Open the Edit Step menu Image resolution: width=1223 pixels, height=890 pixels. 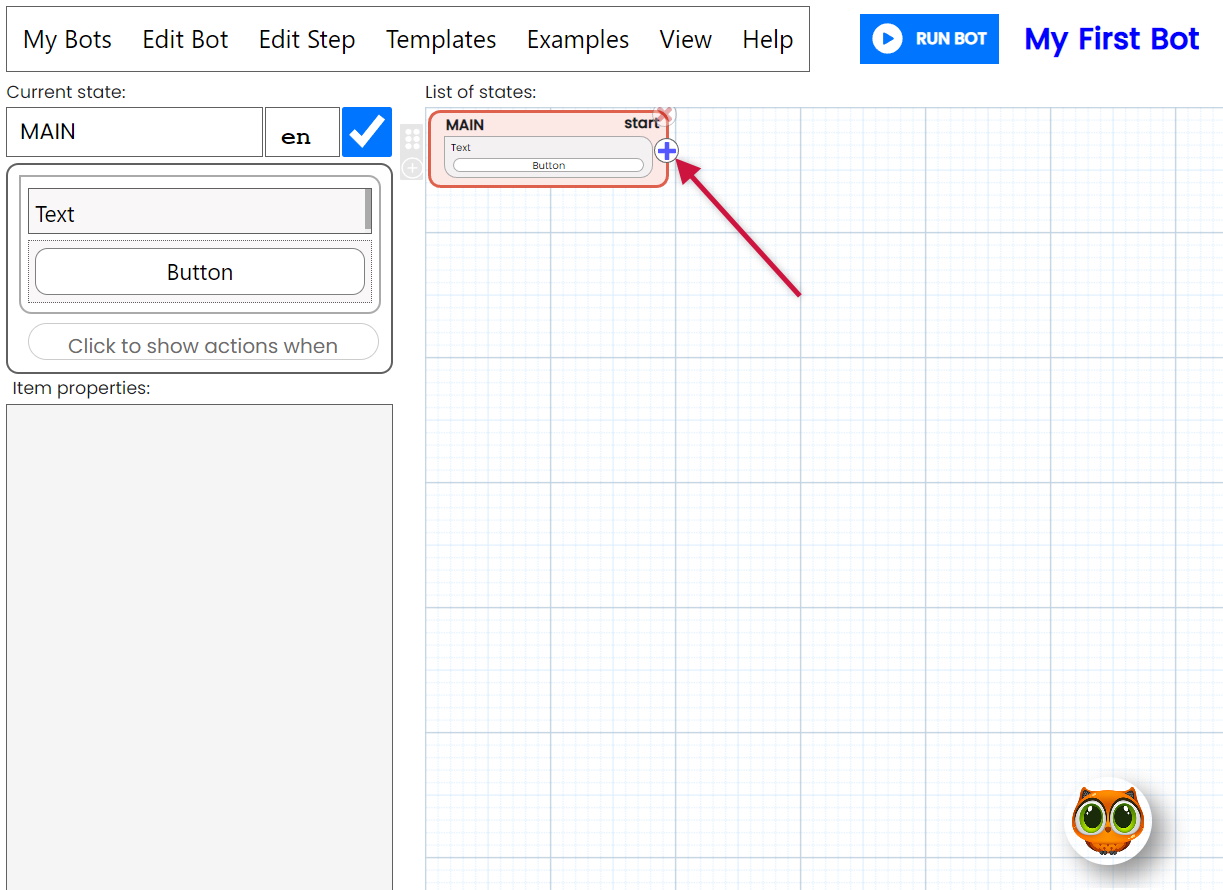(307, 40)
